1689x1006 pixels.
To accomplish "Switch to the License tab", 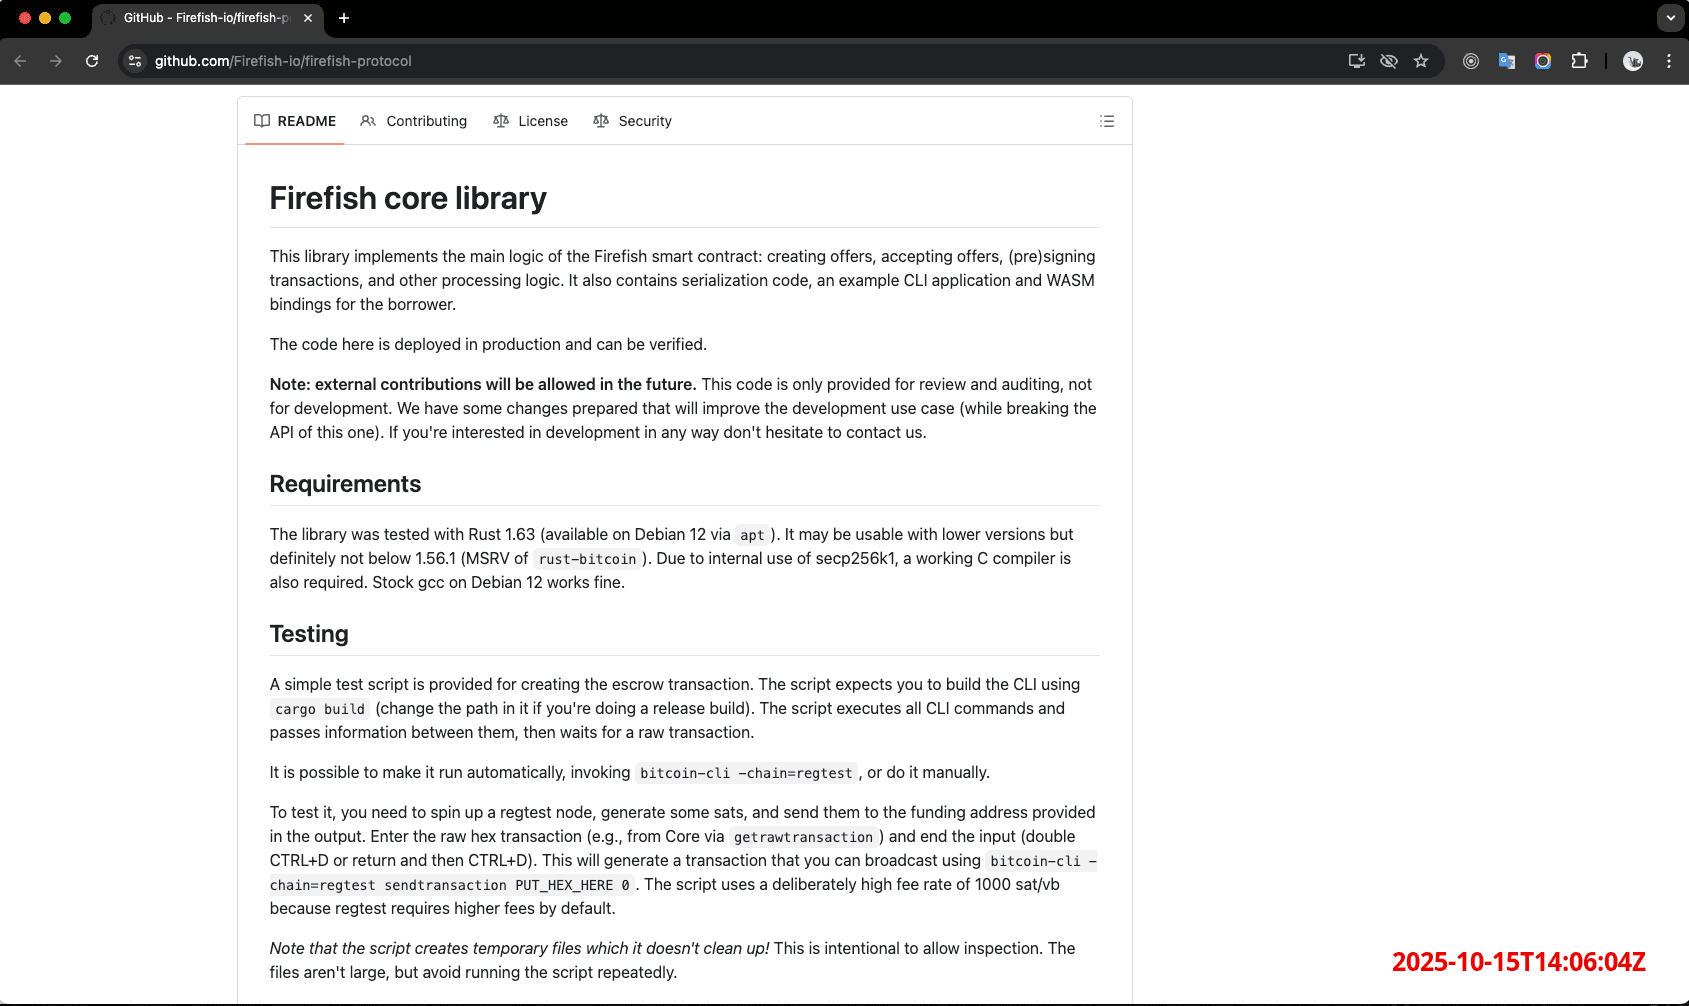I will tap(543, 121).
